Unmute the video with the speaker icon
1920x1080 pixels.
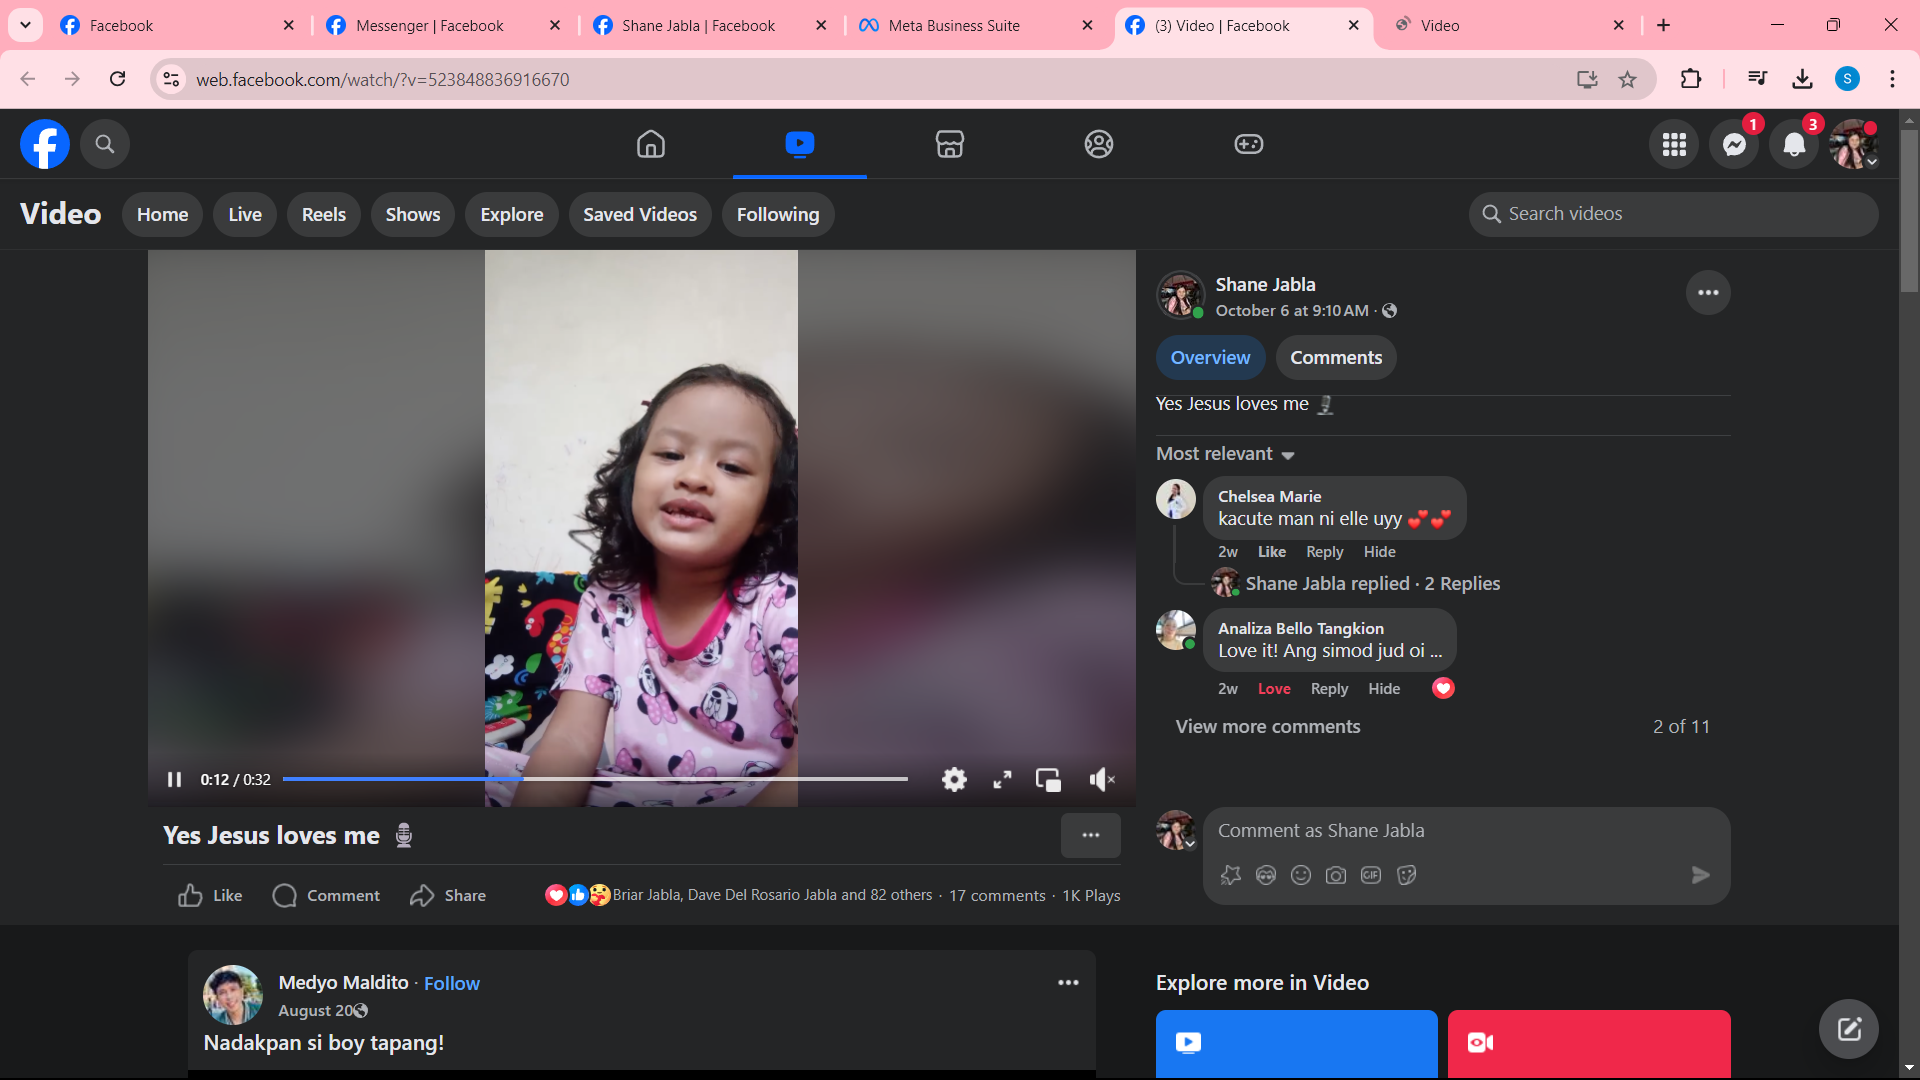pos(1101,780)
